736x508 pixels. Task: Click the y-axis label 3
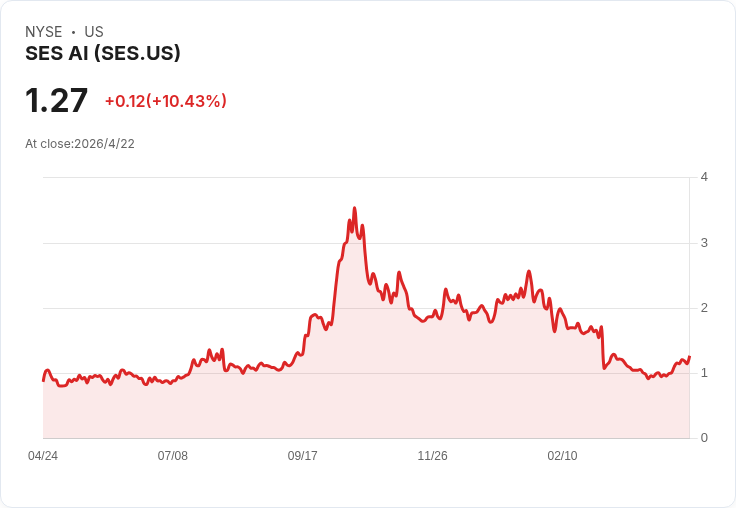click(705, 243)
